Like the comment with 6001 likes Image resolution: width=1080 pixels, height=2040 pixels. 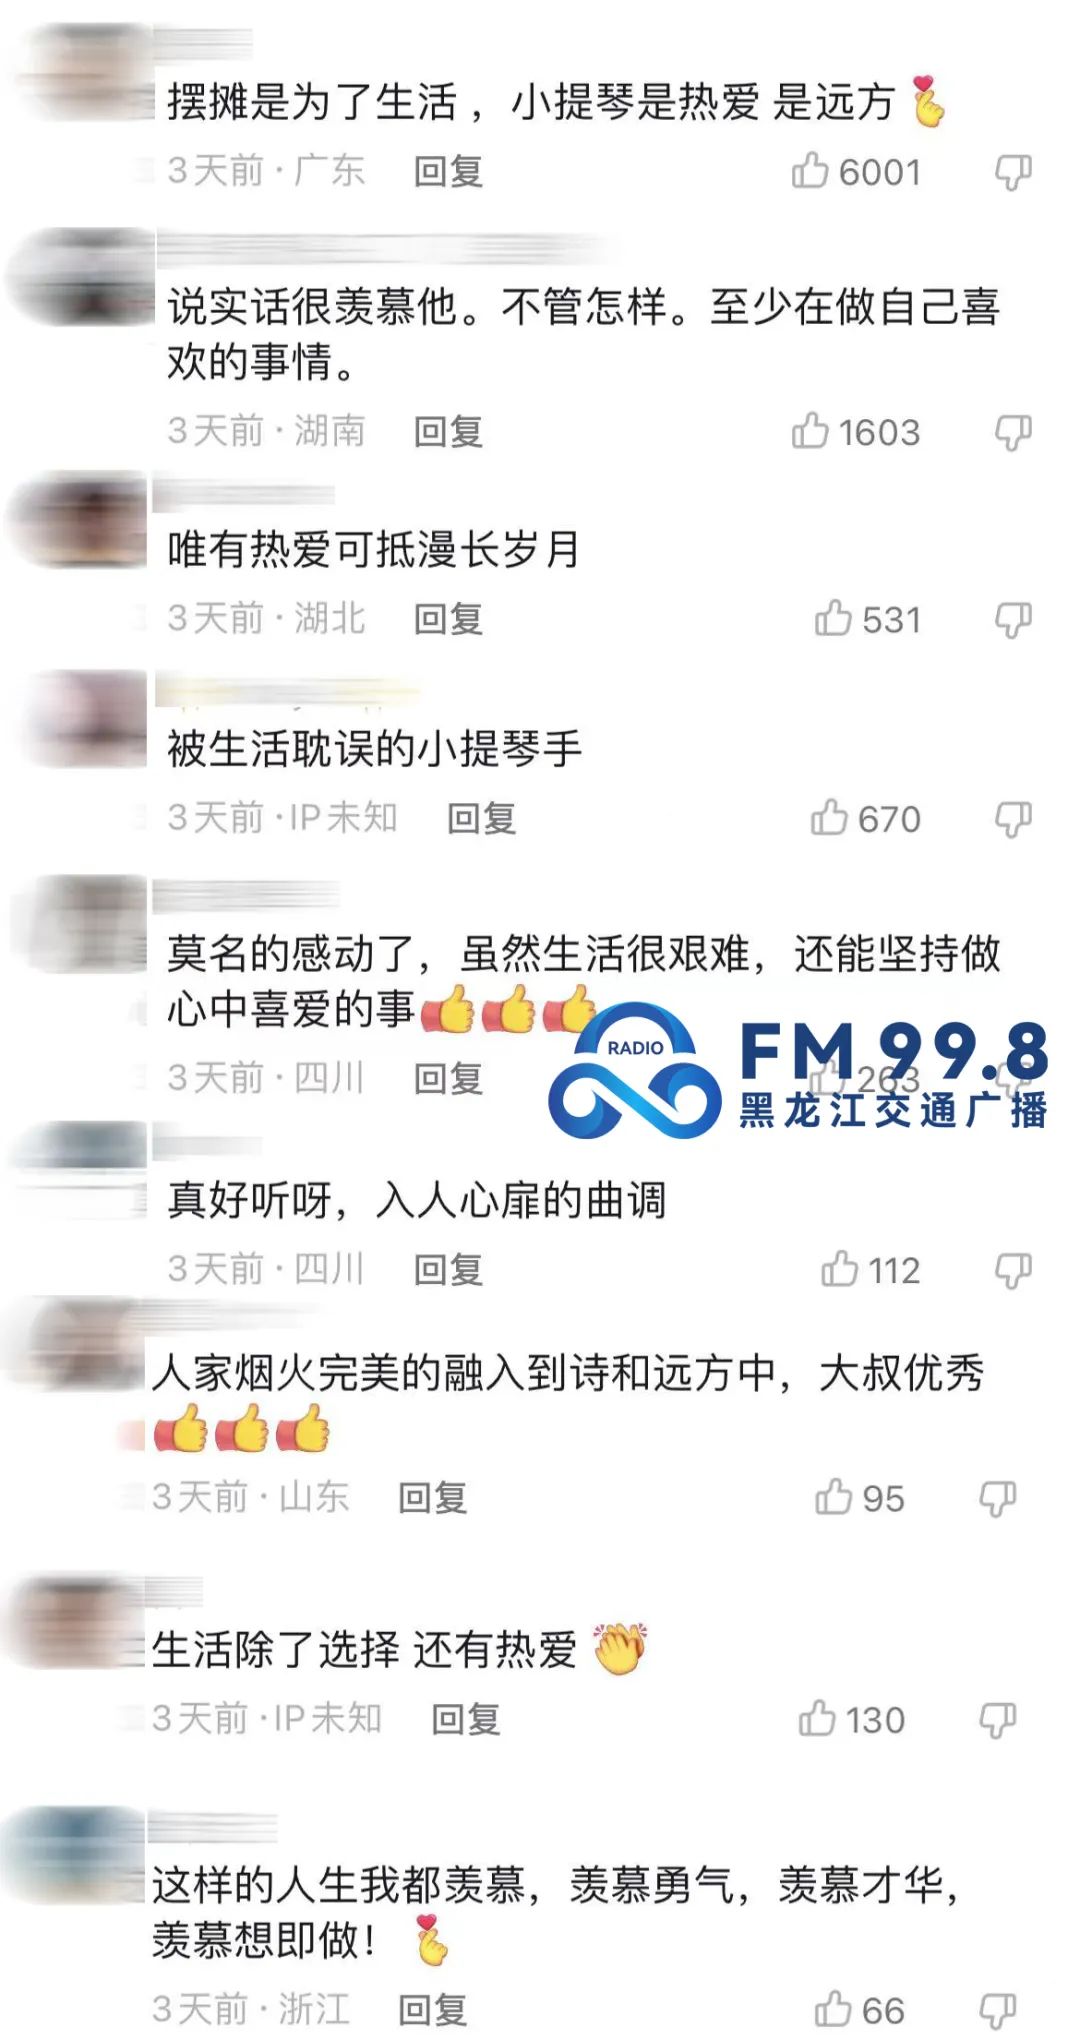tap(810, 171)
